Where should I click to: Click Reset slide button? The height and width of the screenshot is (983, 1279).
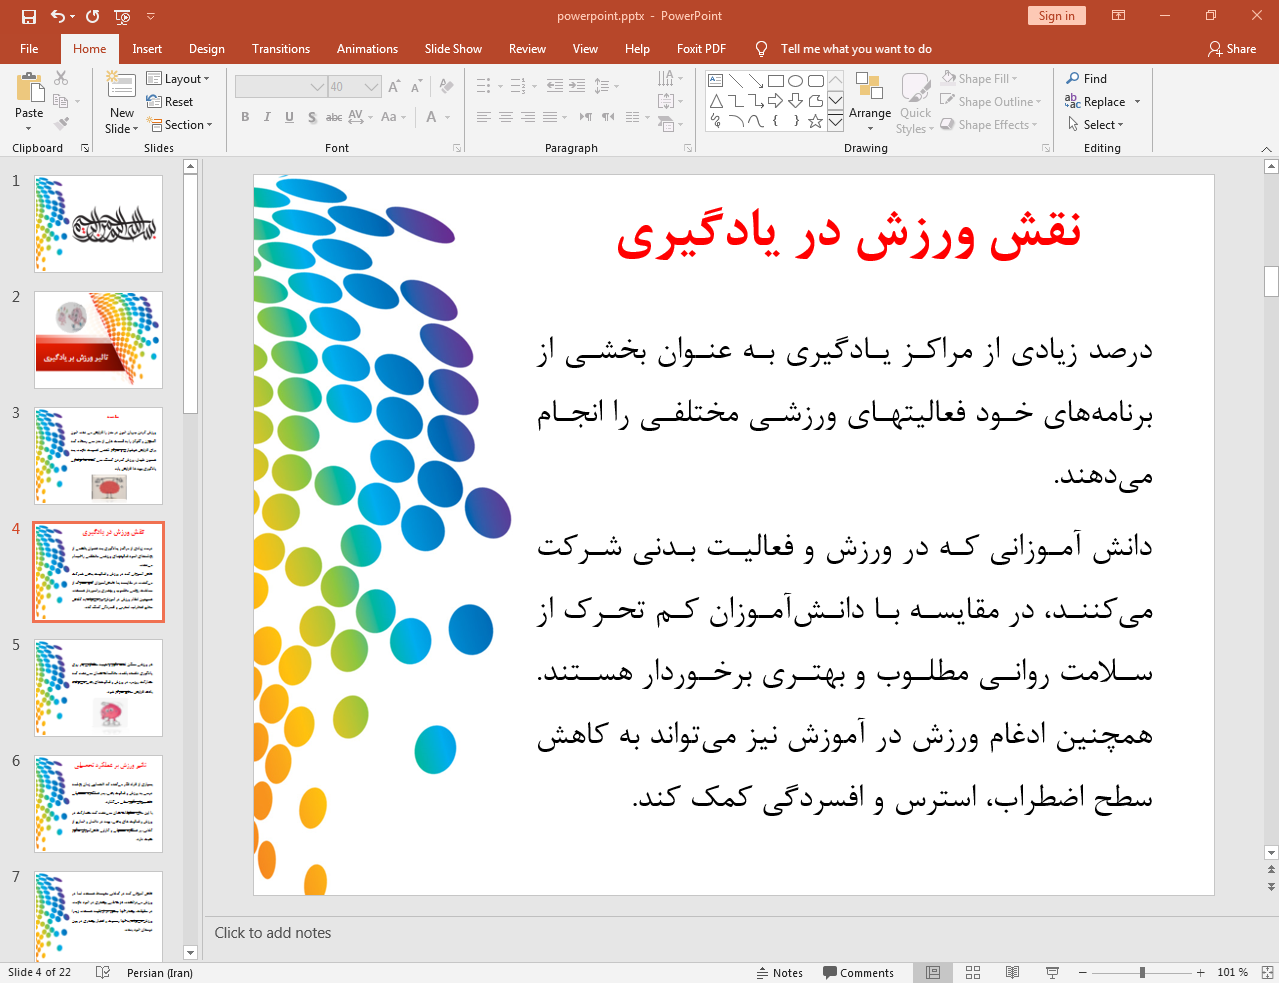pyautogui.click(x=170, y=102)
